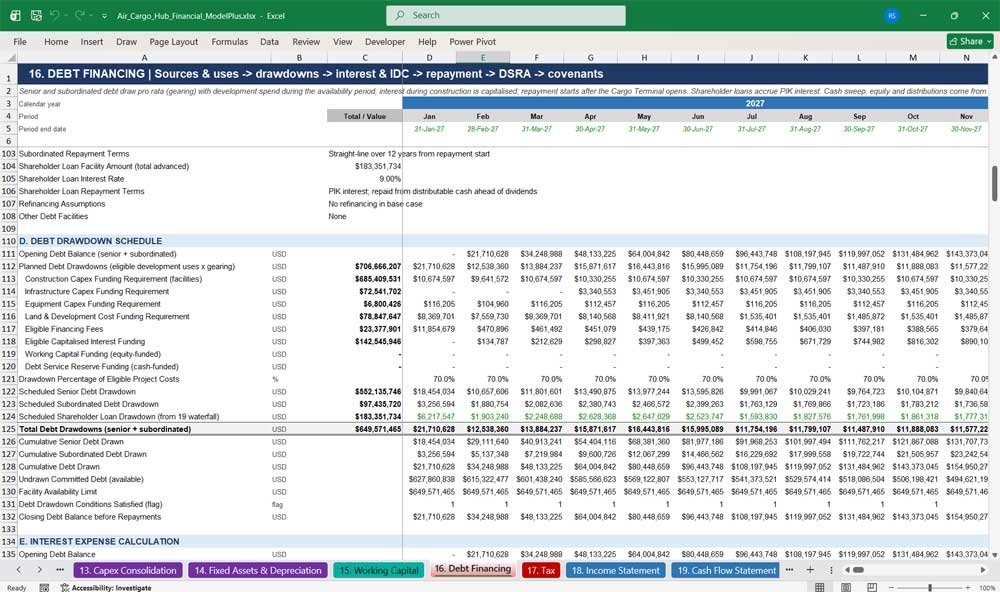This screenshot has width=1000, height=592.
Task: Select row header 125
Action: [8, 429]
